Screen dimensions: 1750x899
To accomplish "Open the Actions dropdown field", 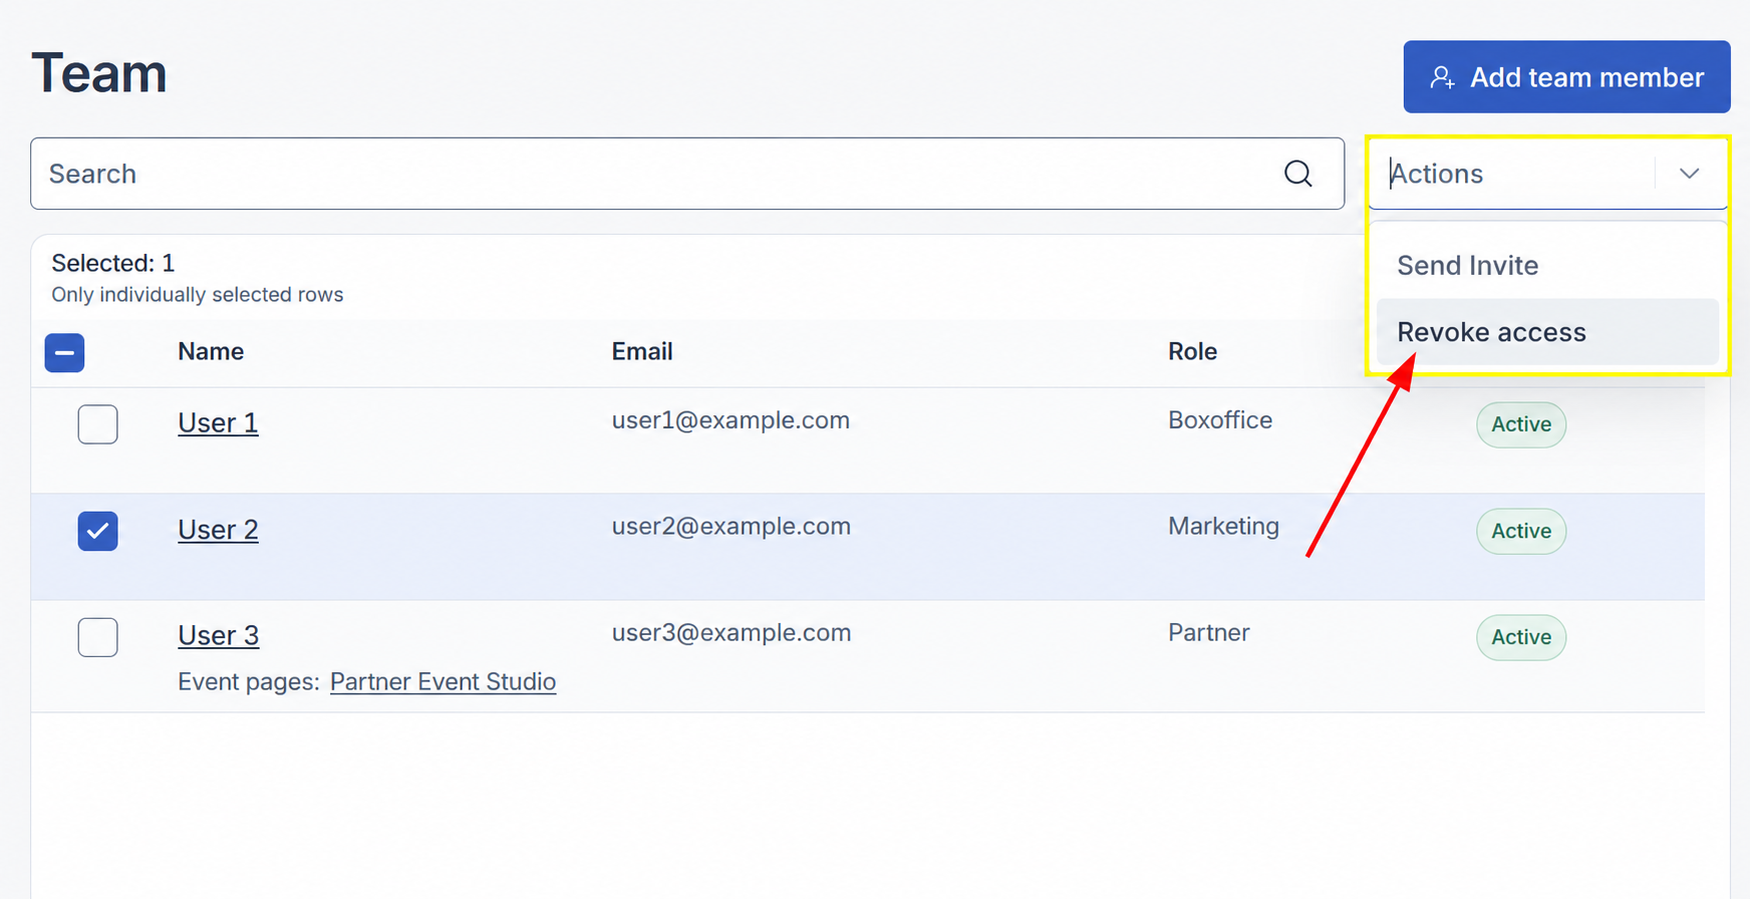I will [x=1547, y=173].
